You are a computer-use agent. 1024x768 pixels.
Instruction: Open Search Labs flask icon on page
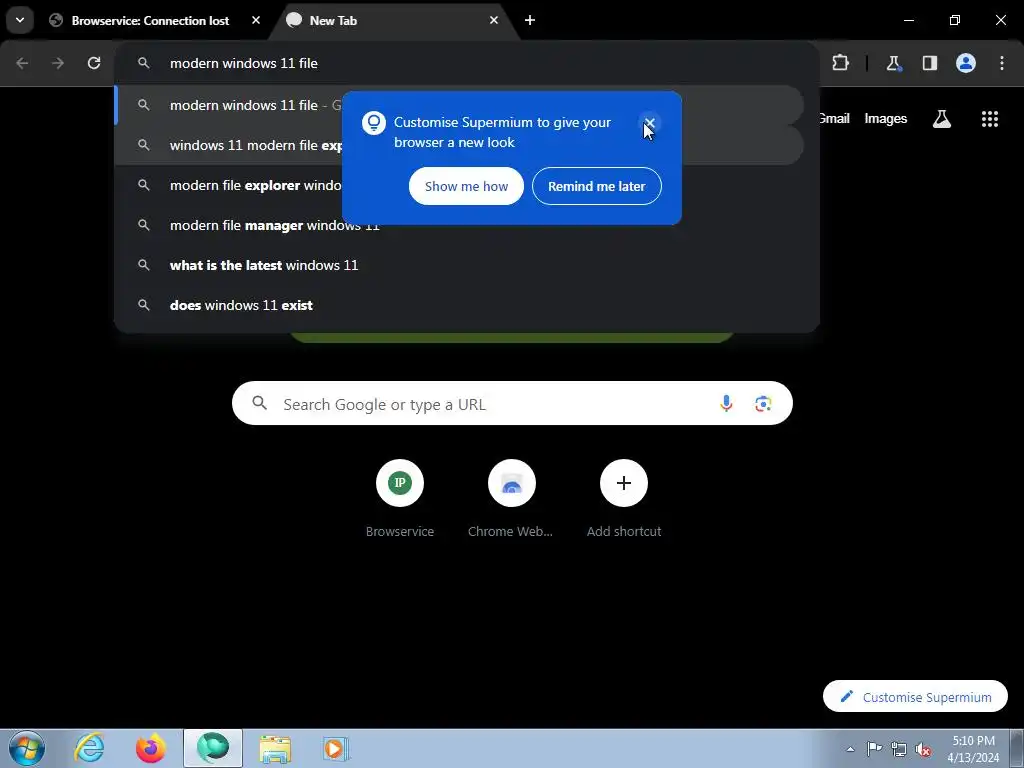[942, 119]
